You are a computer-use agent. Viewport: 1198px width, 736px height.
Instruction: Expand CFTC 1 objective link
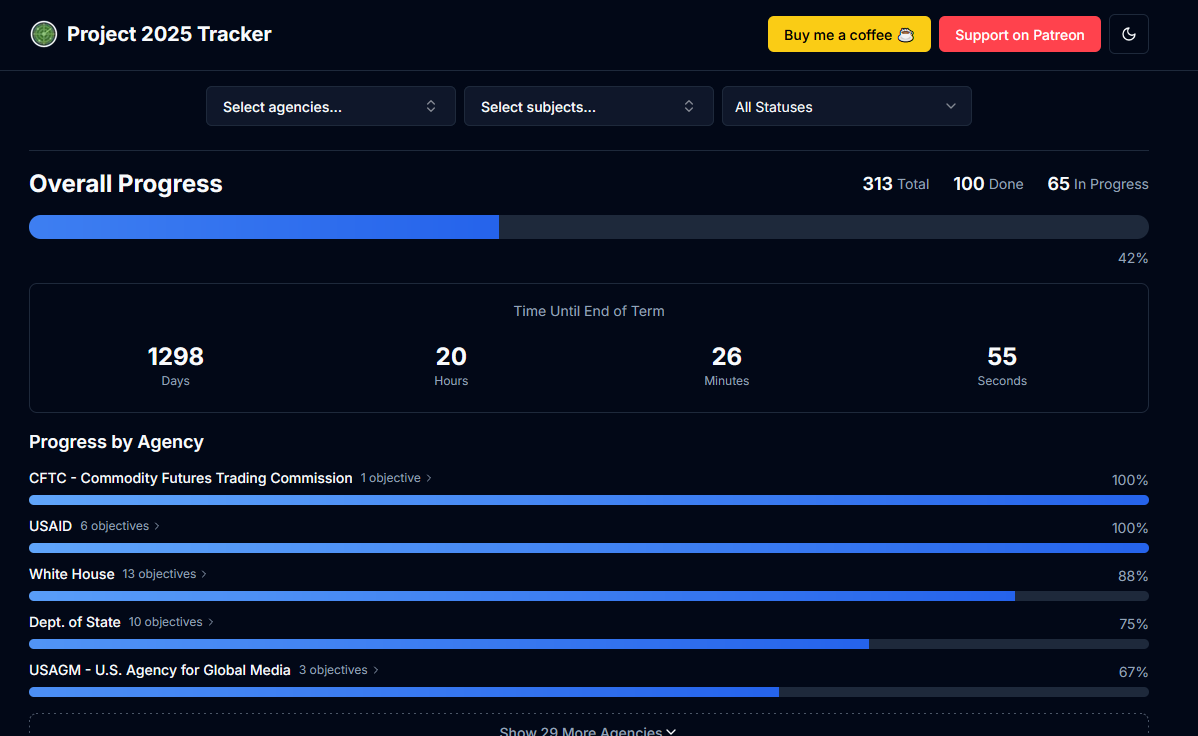(x=396, y=478)
